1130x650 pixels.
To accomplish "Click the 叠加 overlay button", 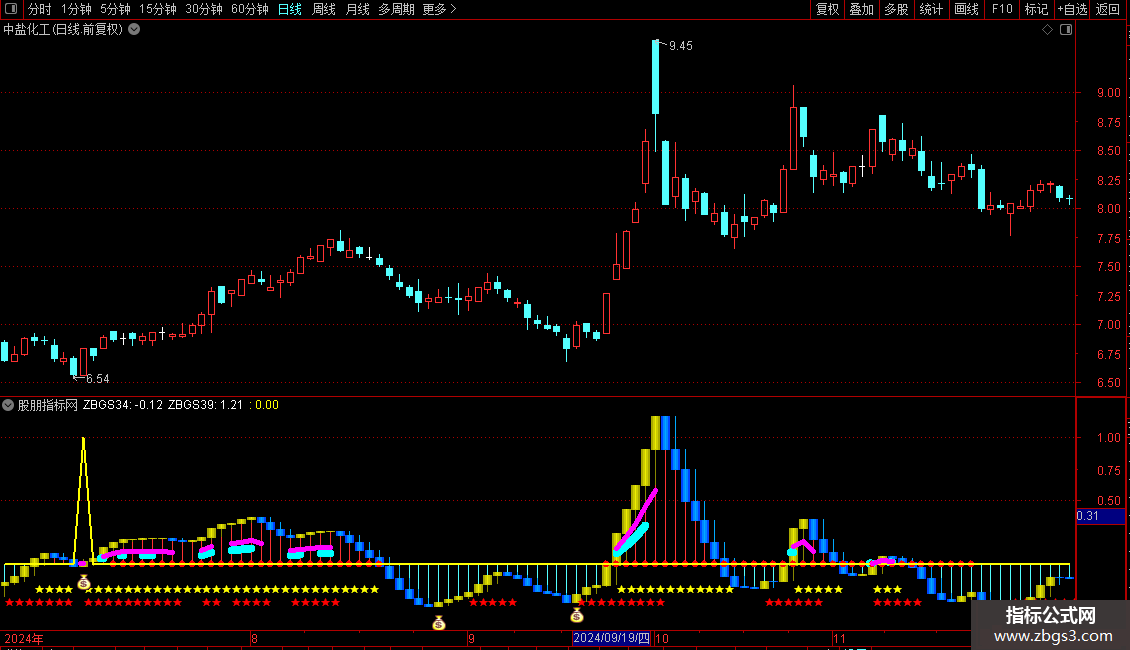I will click(862, 9).
